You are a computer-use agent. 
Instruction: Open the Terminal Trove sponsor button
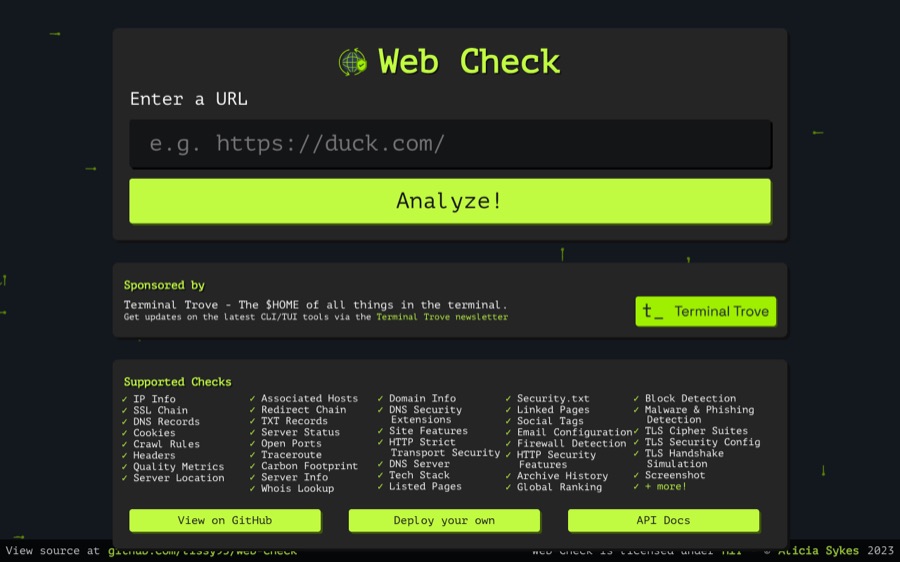pos(705,311)
